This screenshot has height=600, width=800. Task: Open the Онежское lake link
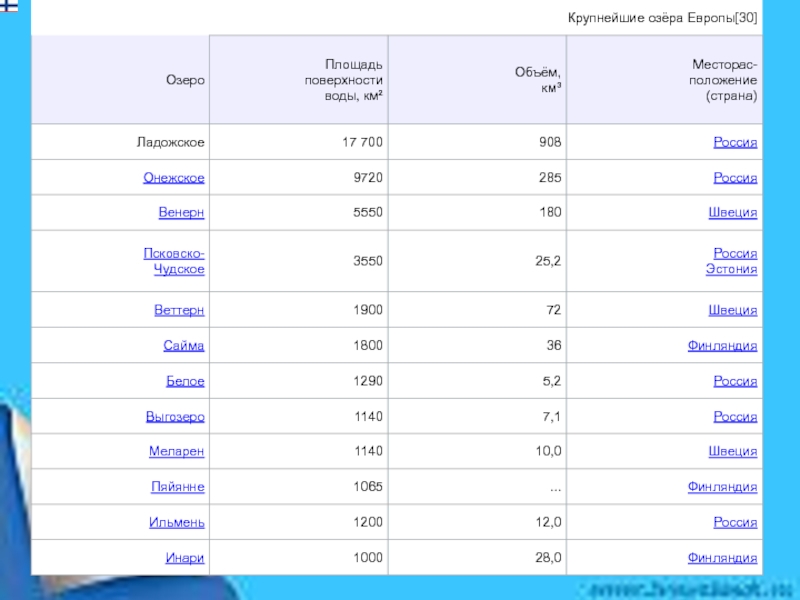174,178
